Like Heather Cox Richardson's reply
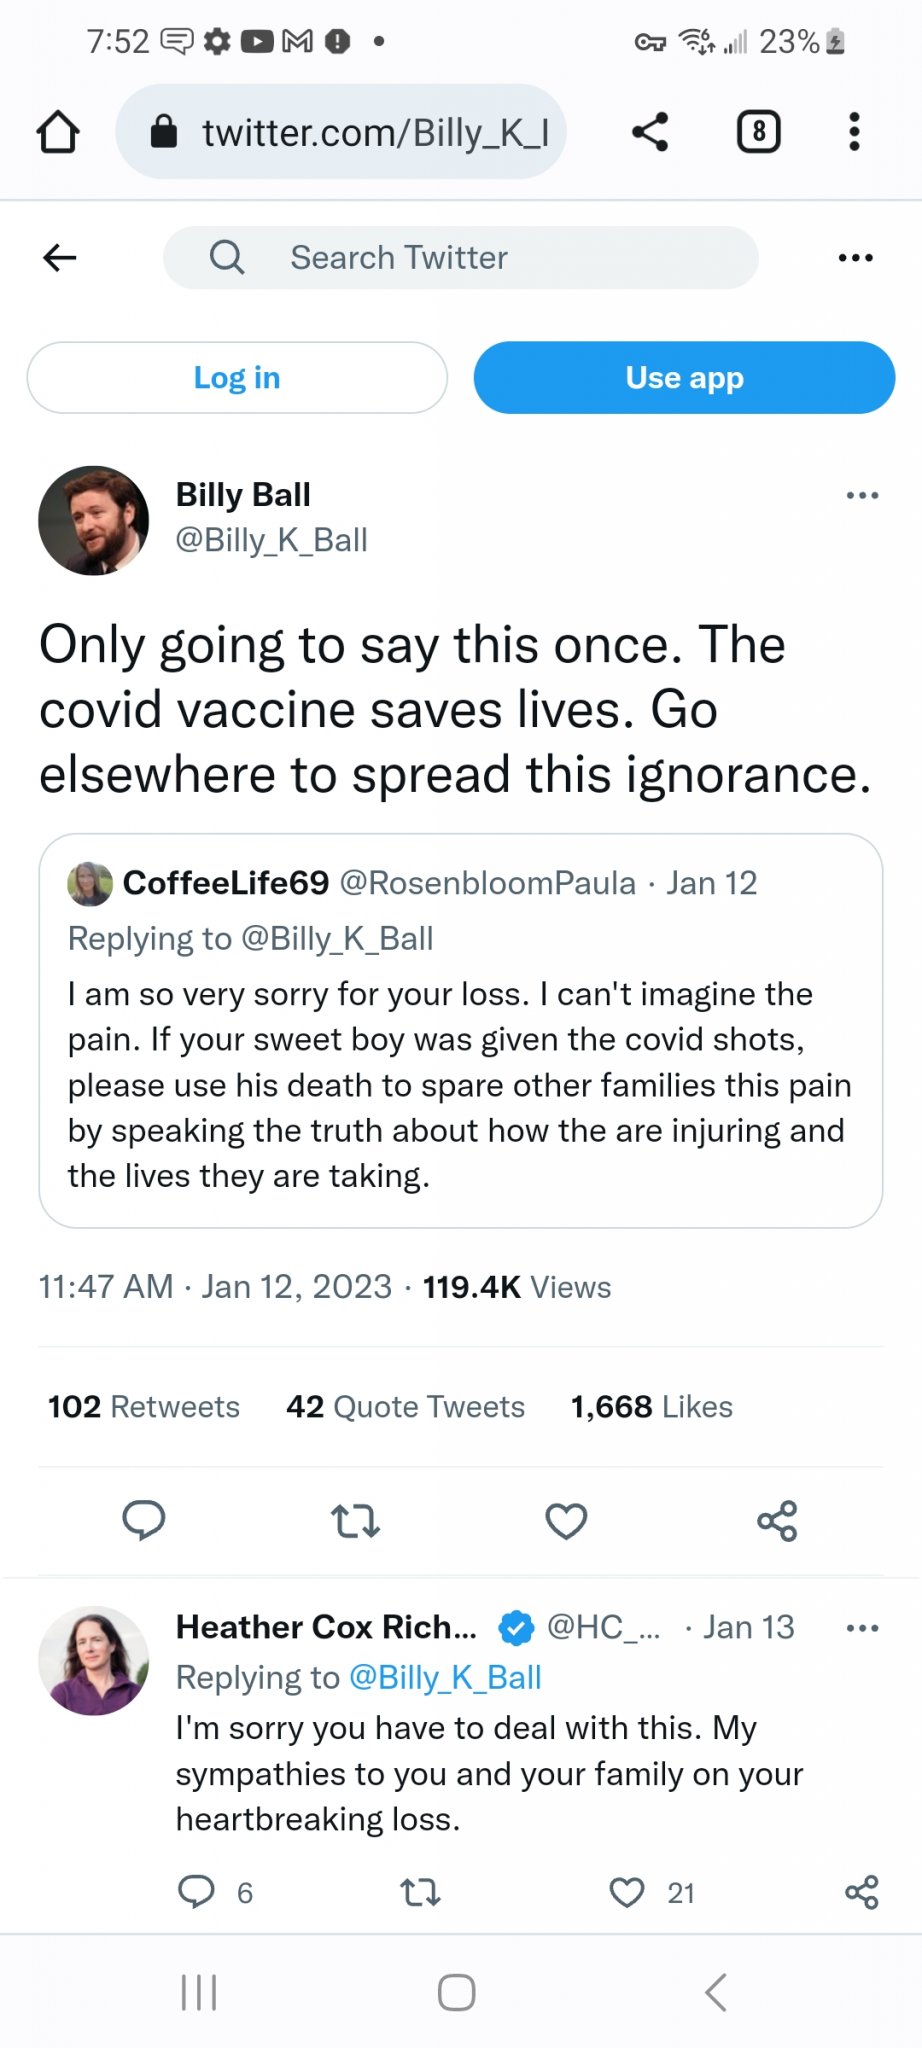 tap(628, 1892)
